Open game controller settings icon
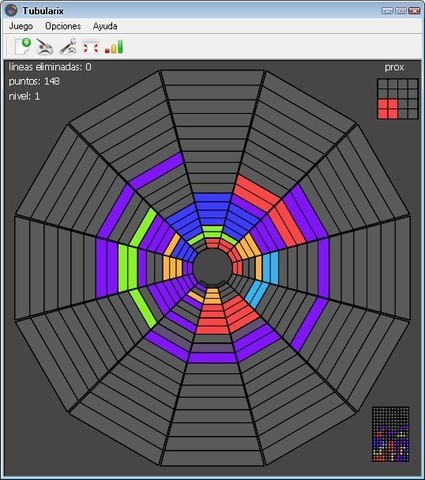The width and height of the screenshot is (425, 480). pyautogui.click(x=45, y=47)
